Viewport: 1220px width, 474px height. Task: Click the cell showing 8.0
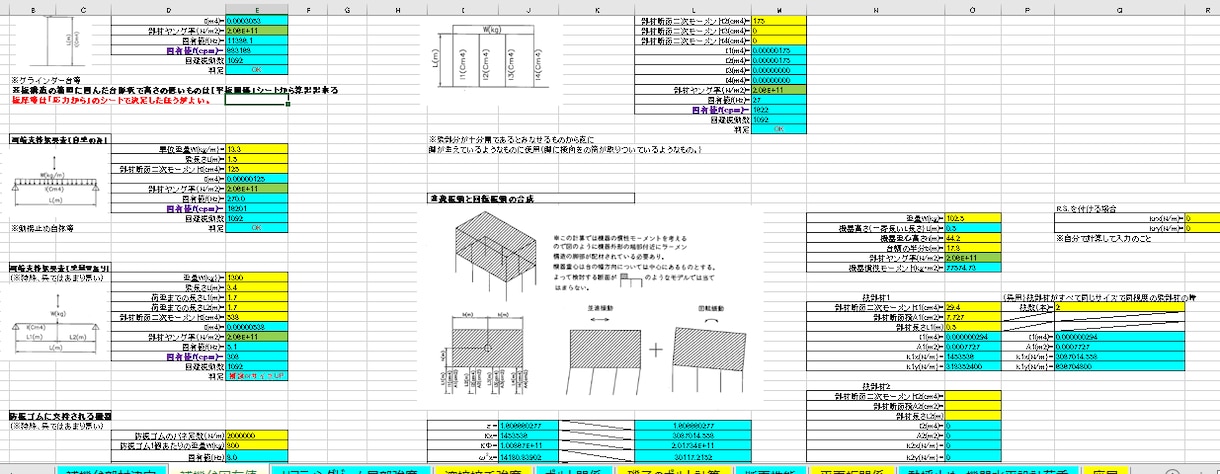(257, 455)
